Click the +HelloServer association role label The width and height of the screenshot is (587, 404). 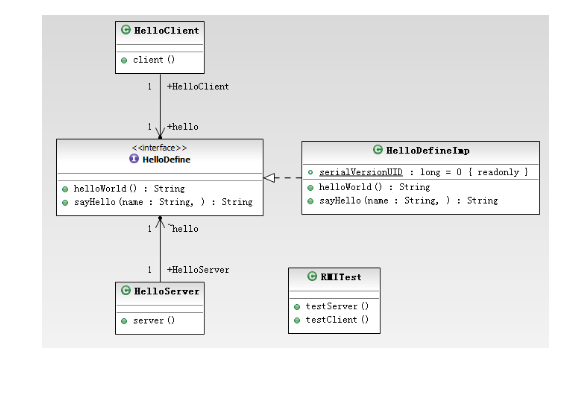[198, 270]
